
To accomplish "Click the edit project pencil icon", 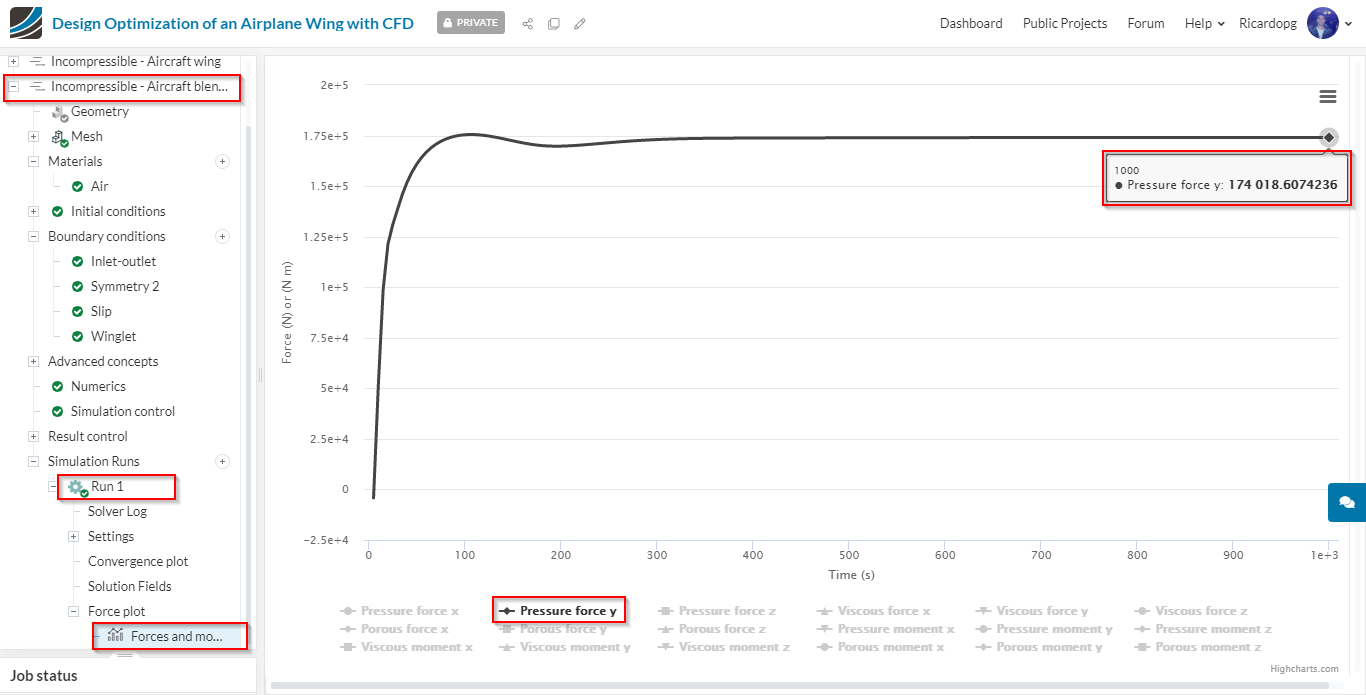I will click(580, 23).
